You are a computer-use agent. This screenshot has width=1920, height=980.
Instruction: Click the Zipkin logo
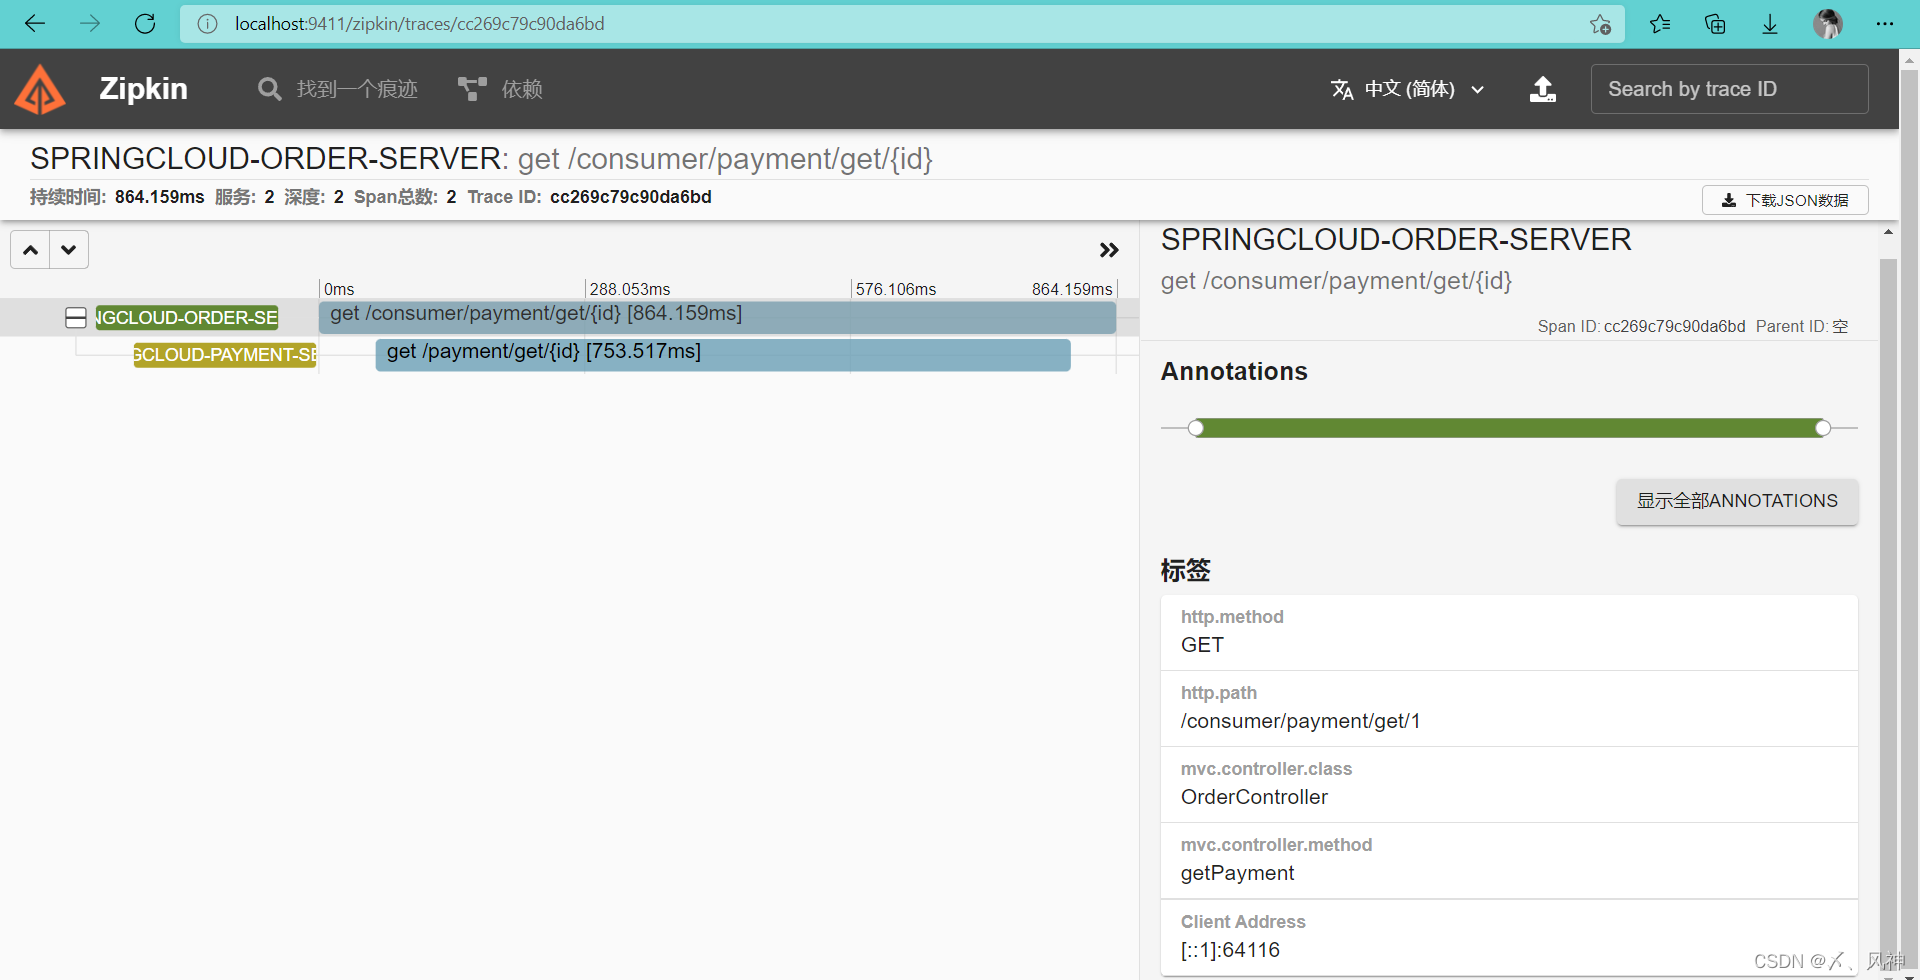tap(40, 89)
